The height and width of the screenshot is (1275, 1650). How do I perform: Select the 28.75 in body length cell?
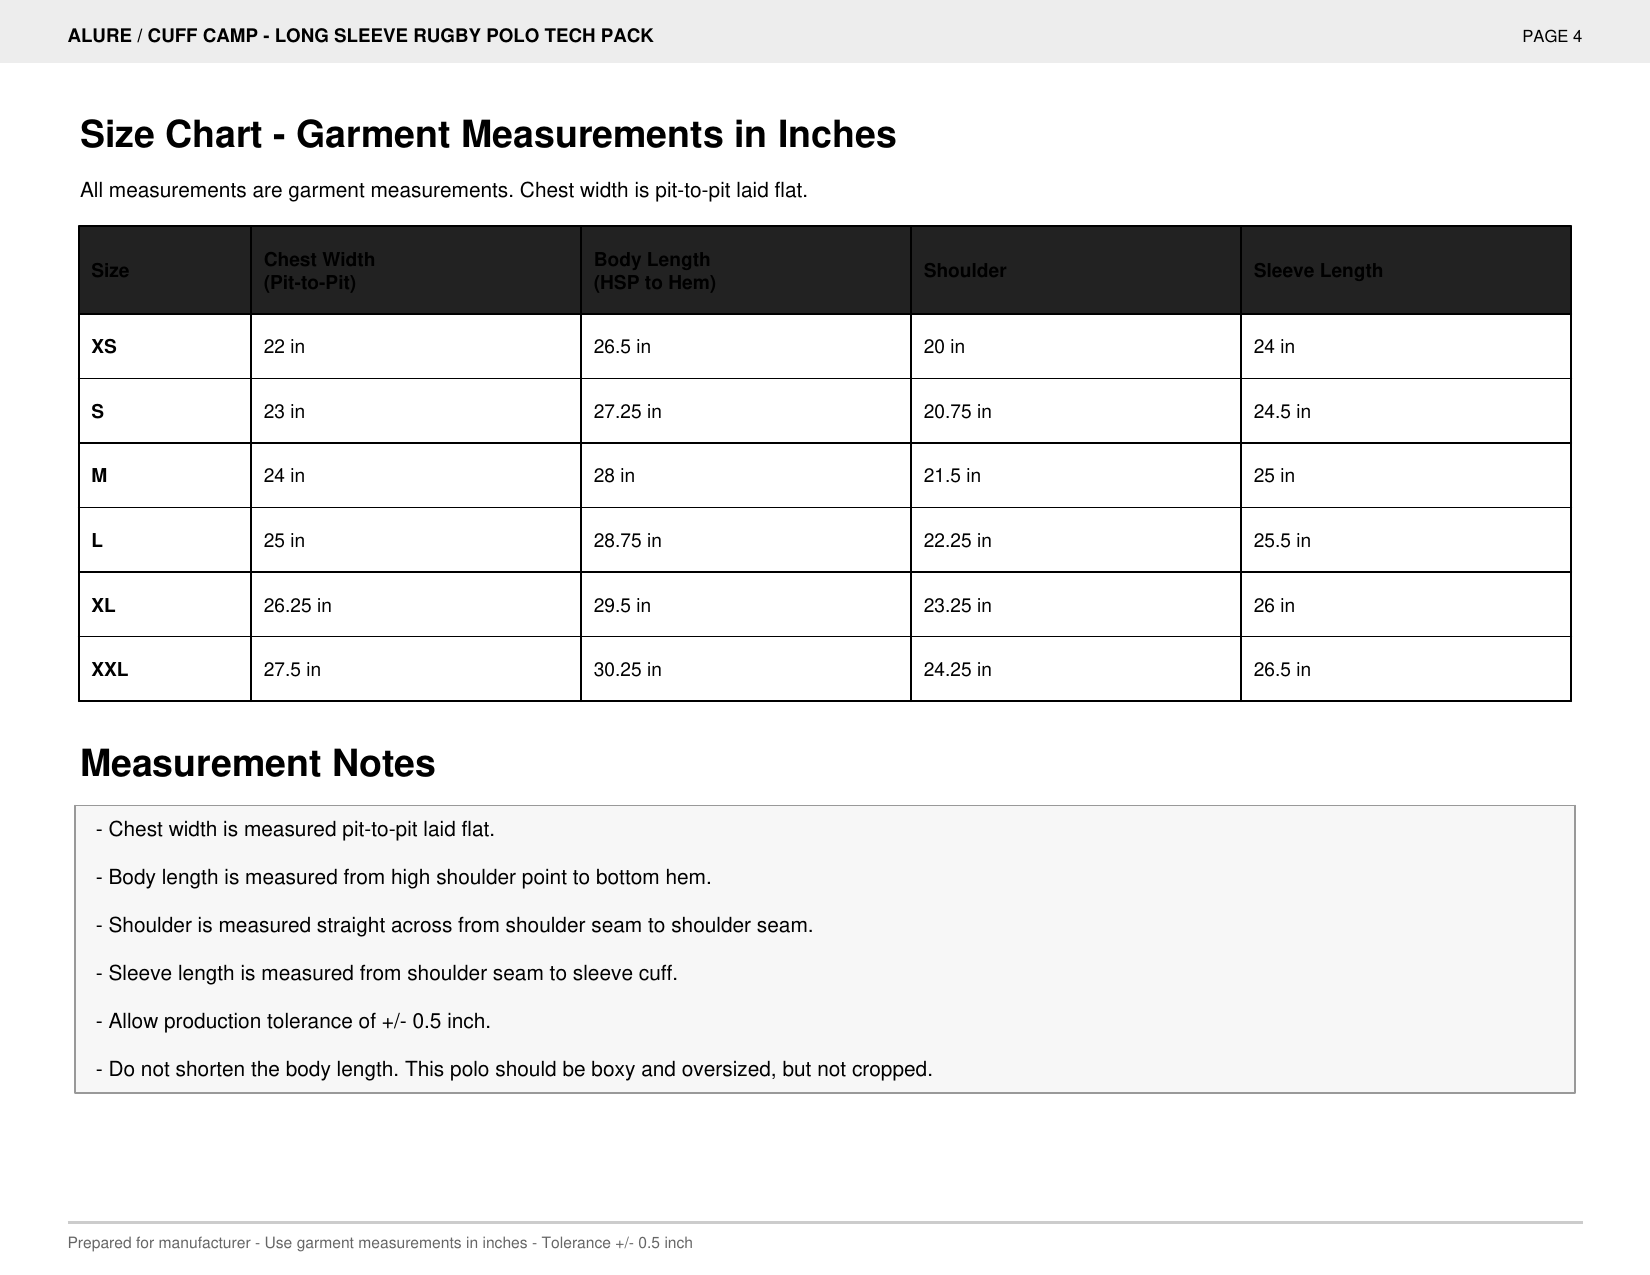tap(746, 540)
